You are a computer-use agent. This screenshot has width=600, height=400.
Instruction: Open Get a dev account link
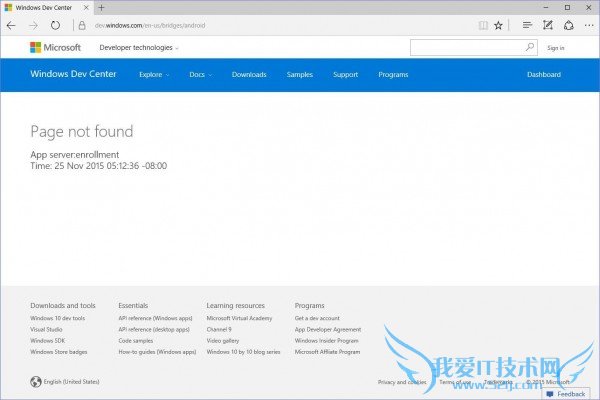317,318
